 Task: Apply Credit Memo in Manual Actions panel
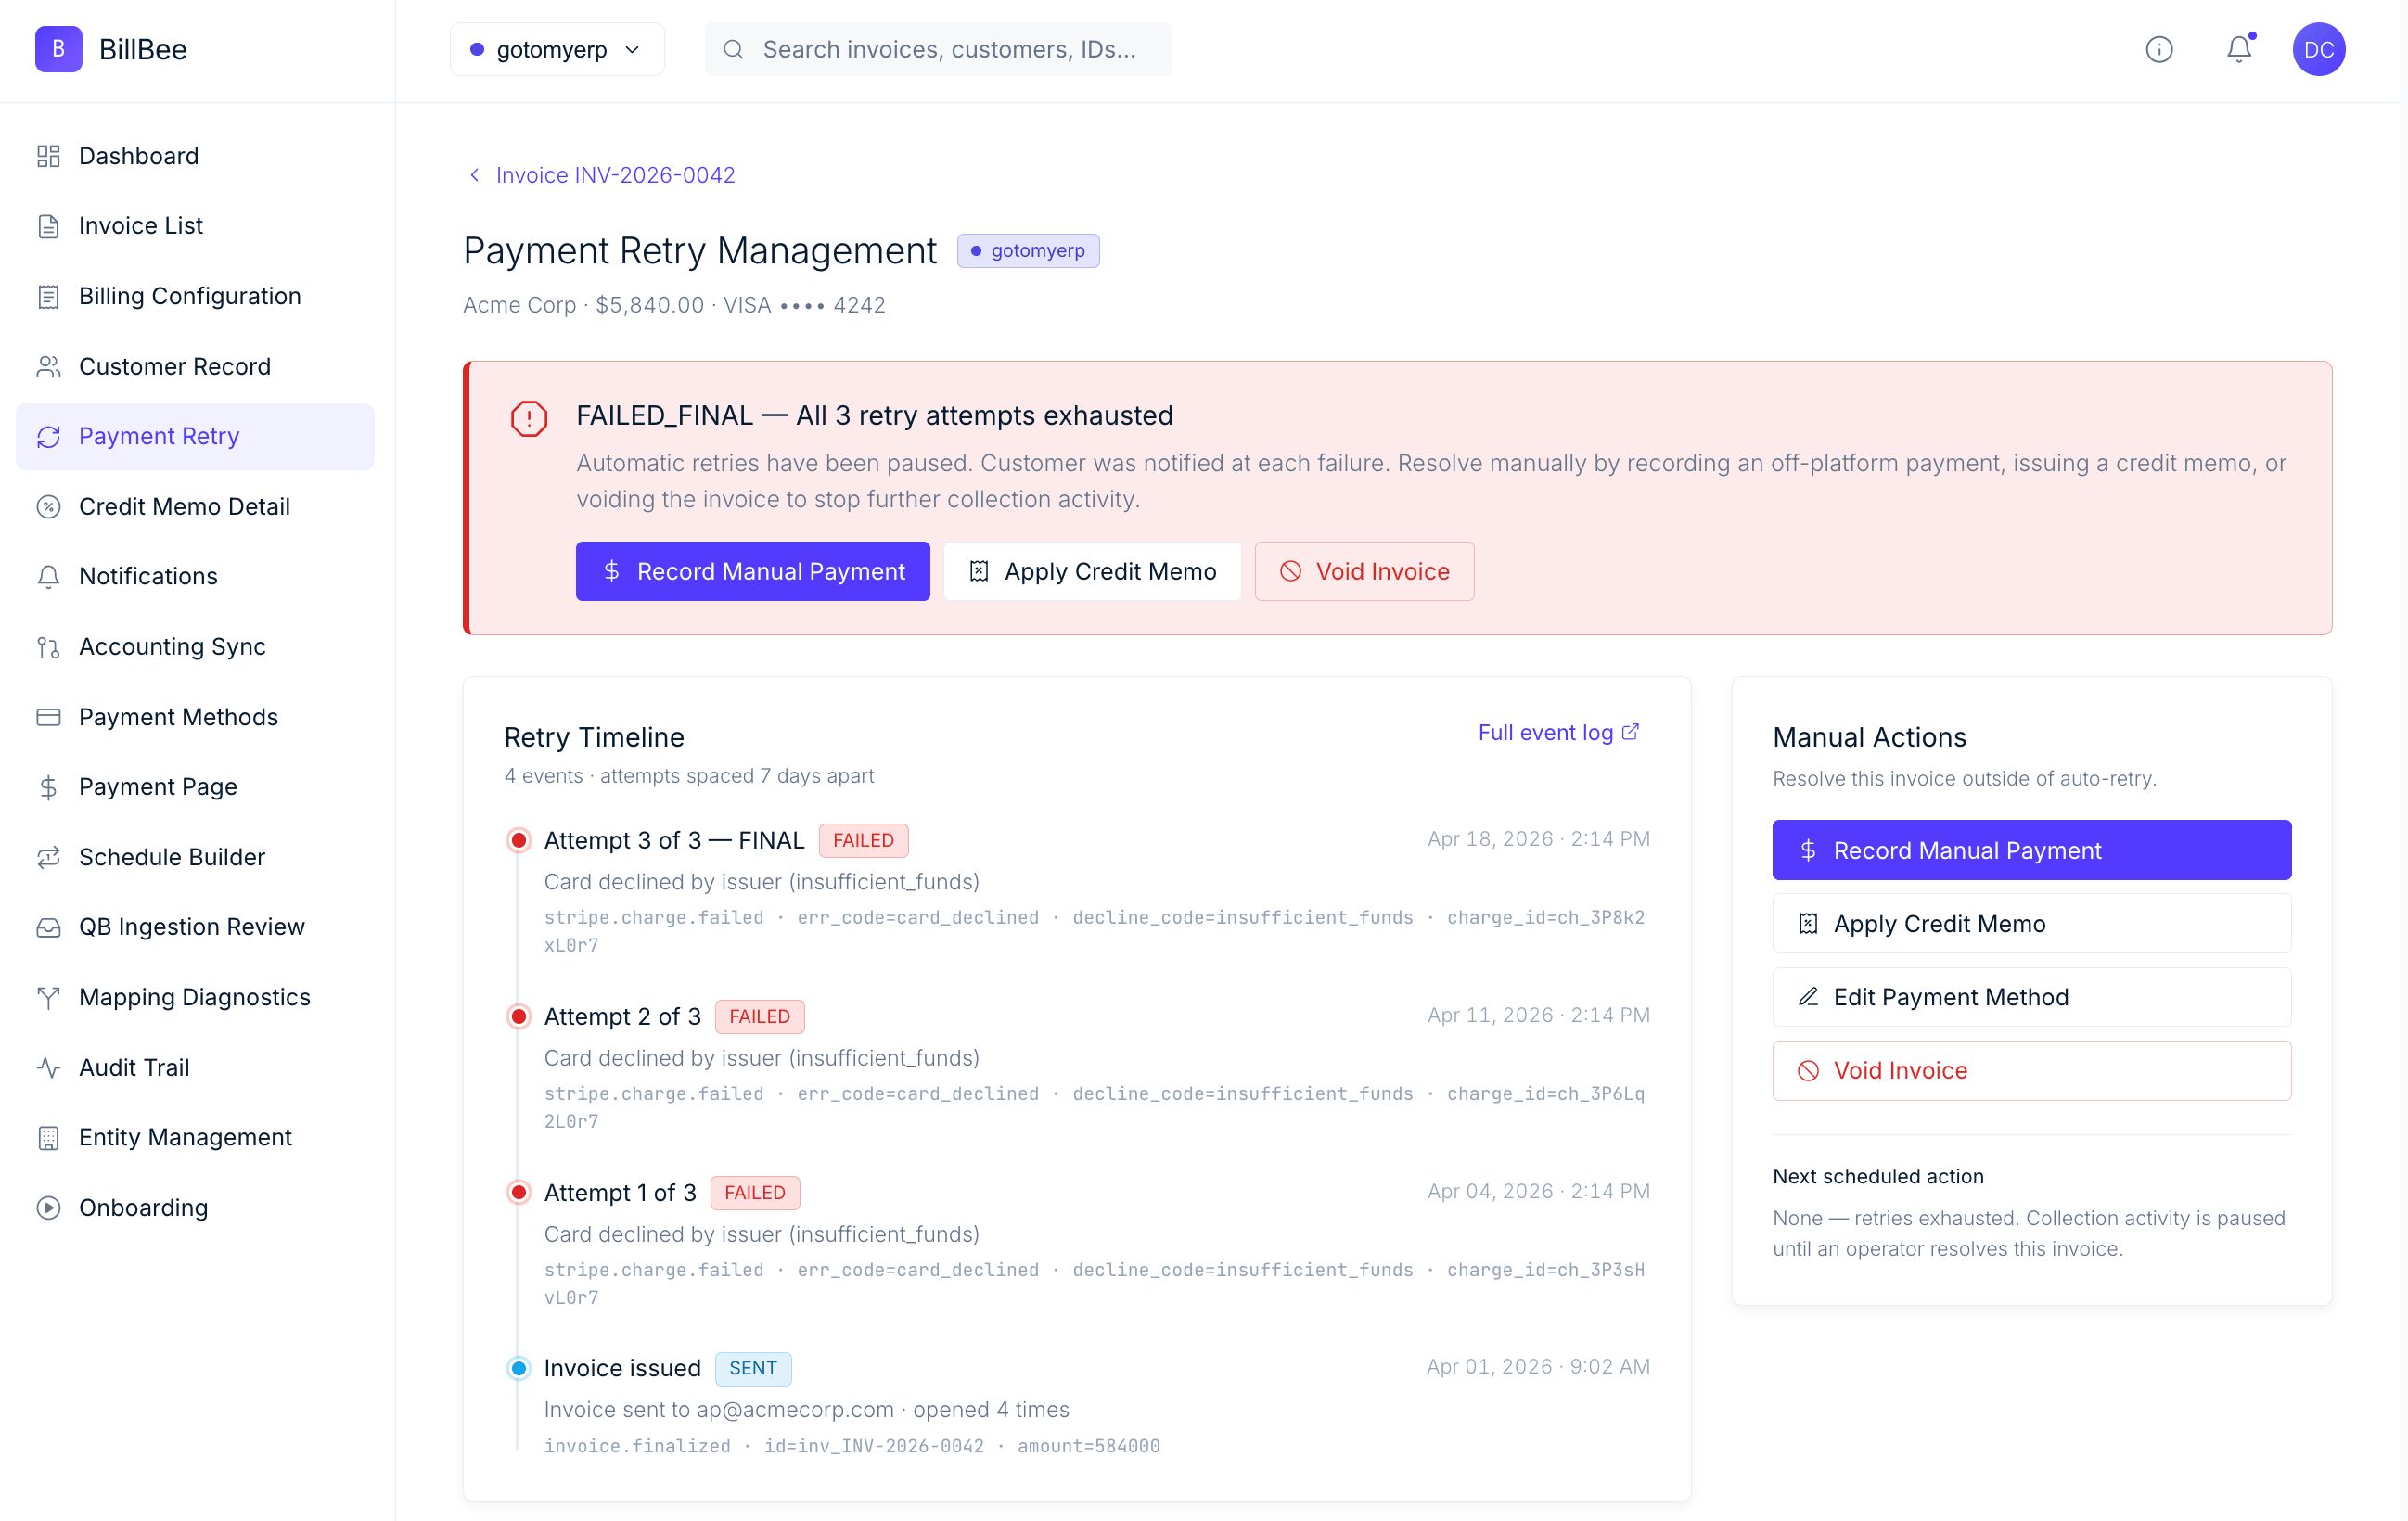2031,923
